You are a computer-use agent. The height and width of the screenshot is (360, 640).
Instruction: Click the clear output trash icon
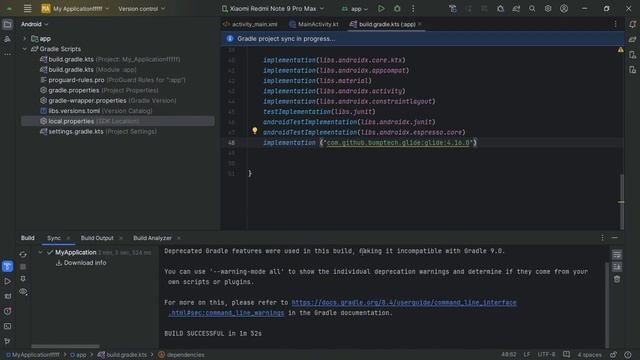pyautogui.click(x=617, y=279)
